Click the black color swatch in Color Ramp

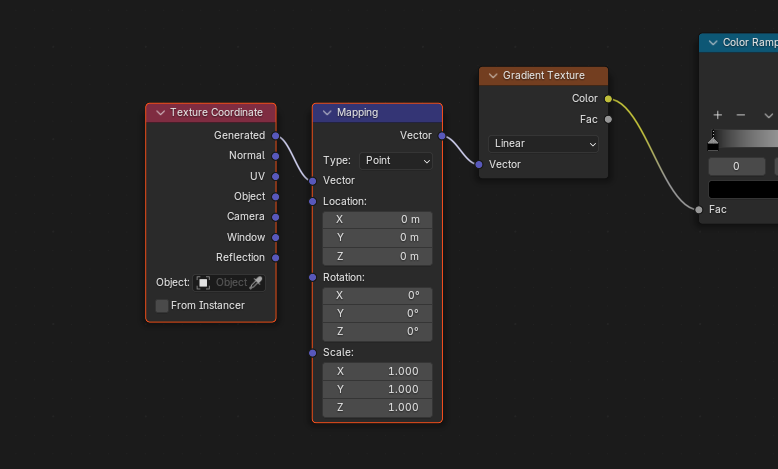tap(743, 190)
